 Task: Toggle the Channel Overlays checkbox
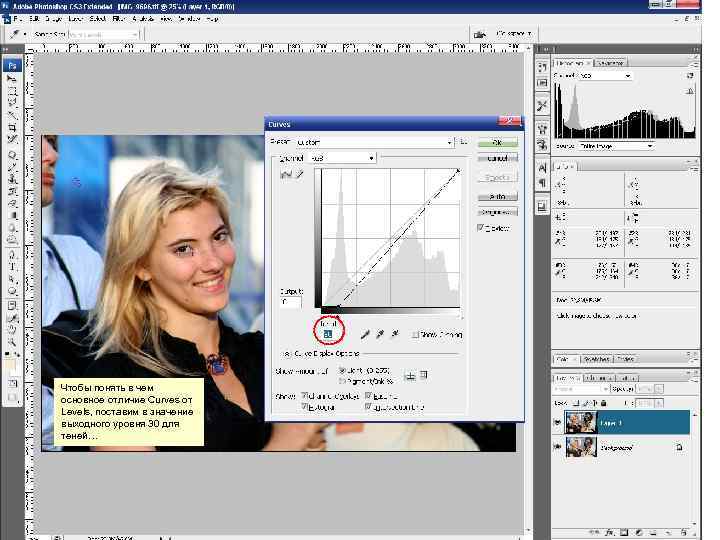[x=304, y=395]
